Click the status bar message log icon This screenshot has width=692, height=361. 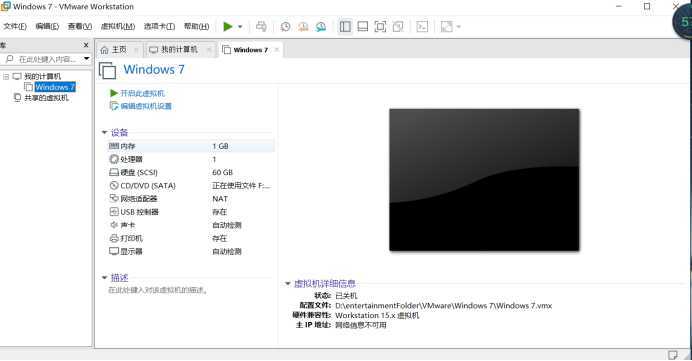tap(673, 355)
